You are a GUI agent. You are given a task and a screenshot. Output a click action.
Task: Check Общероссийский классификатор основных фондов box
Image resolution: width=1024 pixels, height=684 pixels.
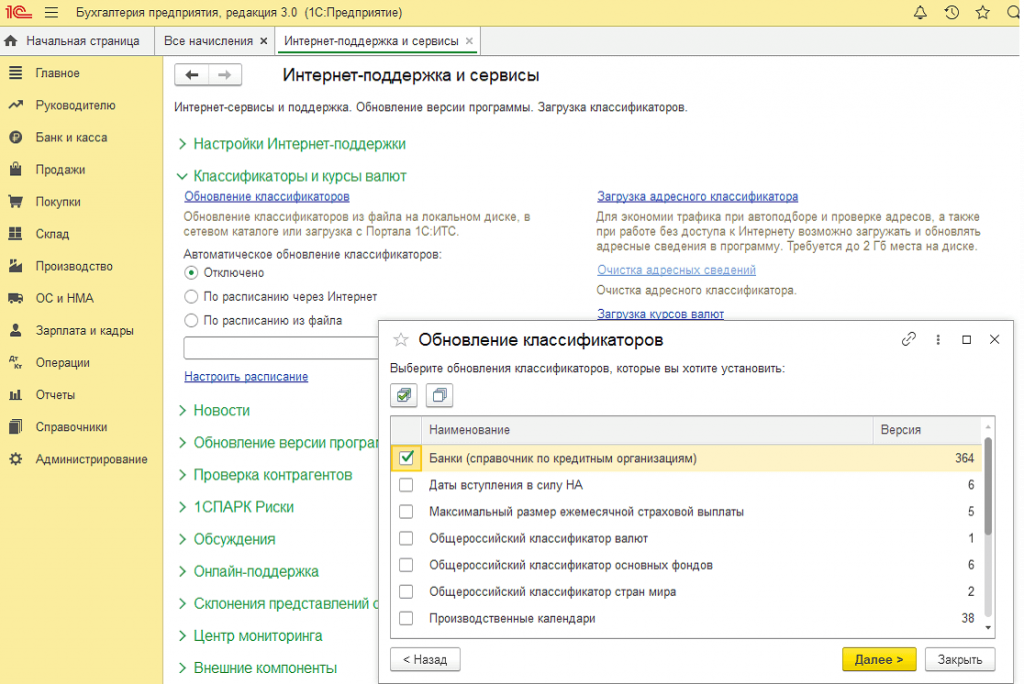point(406,565)
